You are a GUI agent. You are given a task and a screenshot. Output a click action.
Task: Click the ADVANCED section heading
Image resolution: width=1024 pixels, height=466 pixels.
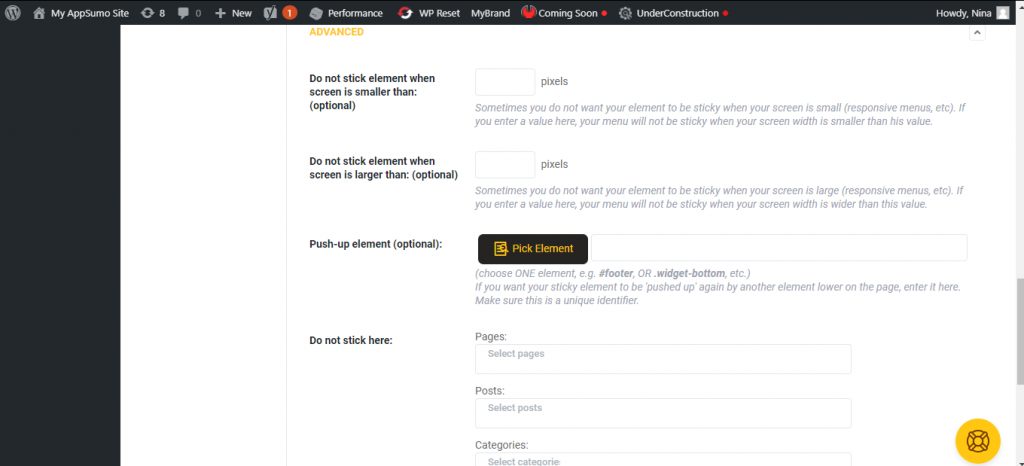[336, 32]
